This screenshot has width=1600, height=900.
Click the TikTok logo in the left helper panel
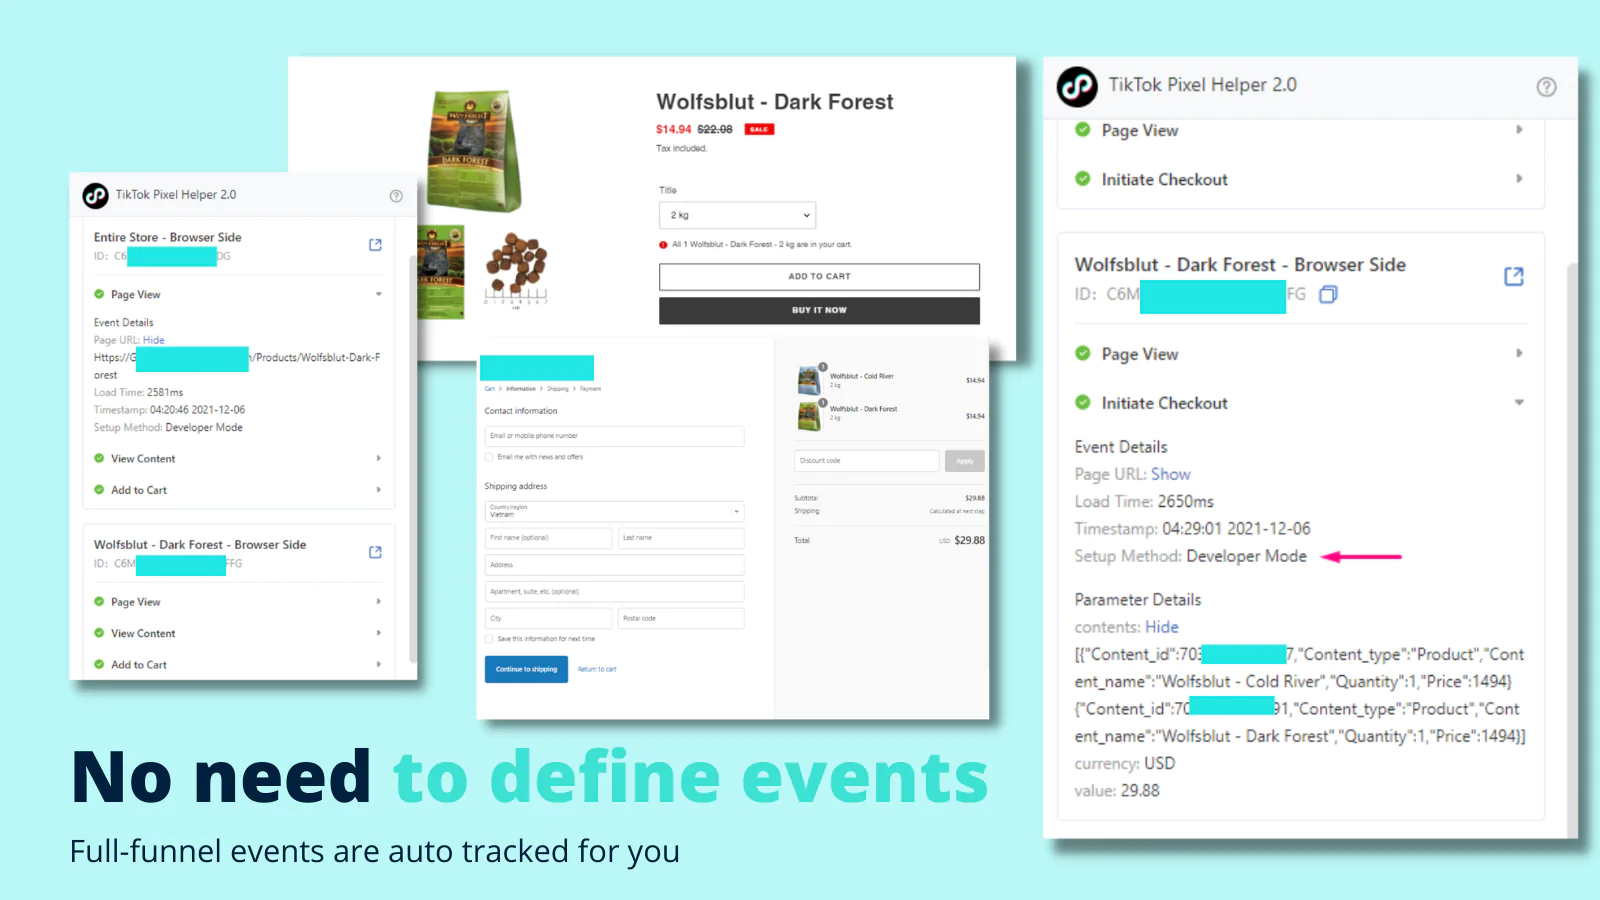pos(96,195)
